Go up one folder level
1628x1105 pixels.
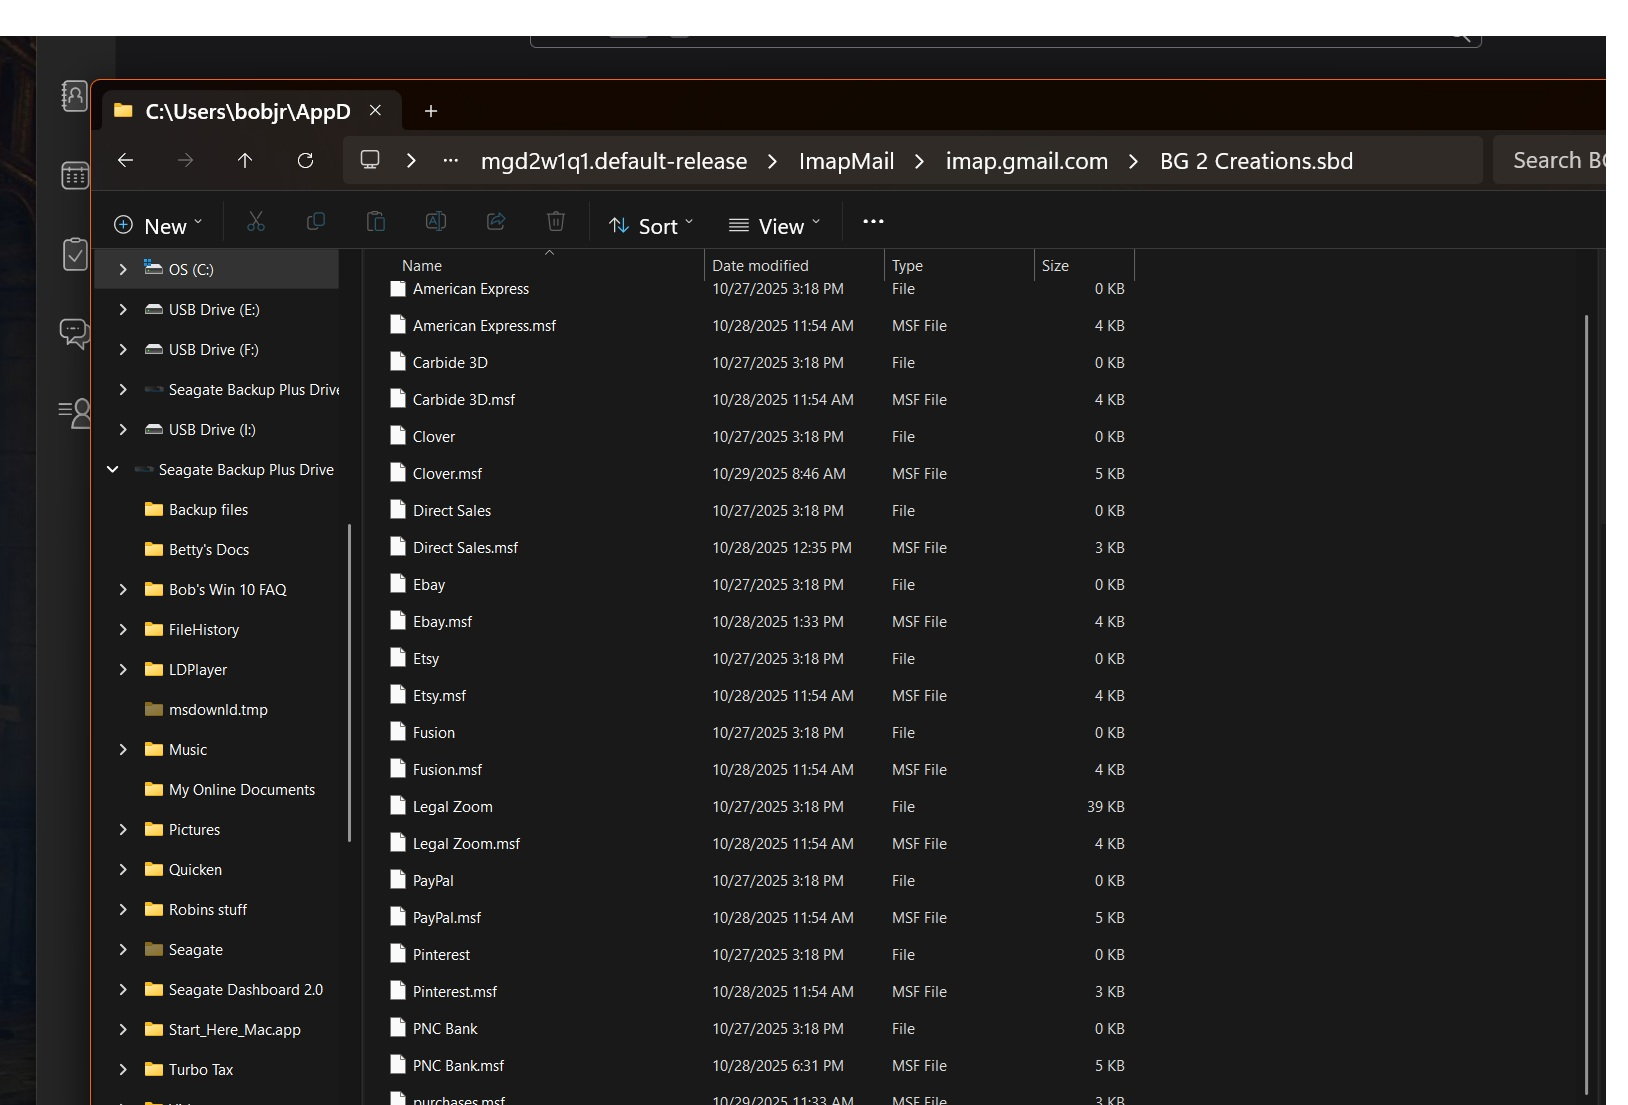pos(245,161)
